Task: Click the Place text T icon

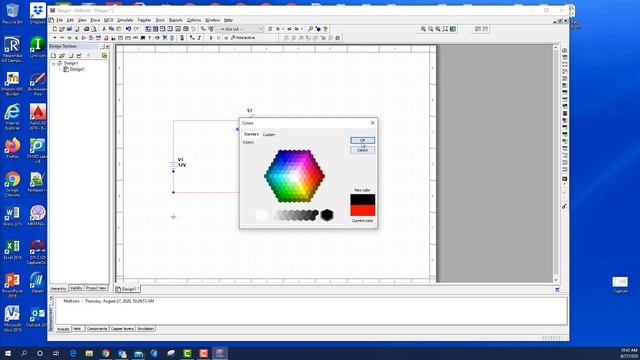Action: point(149,38)
